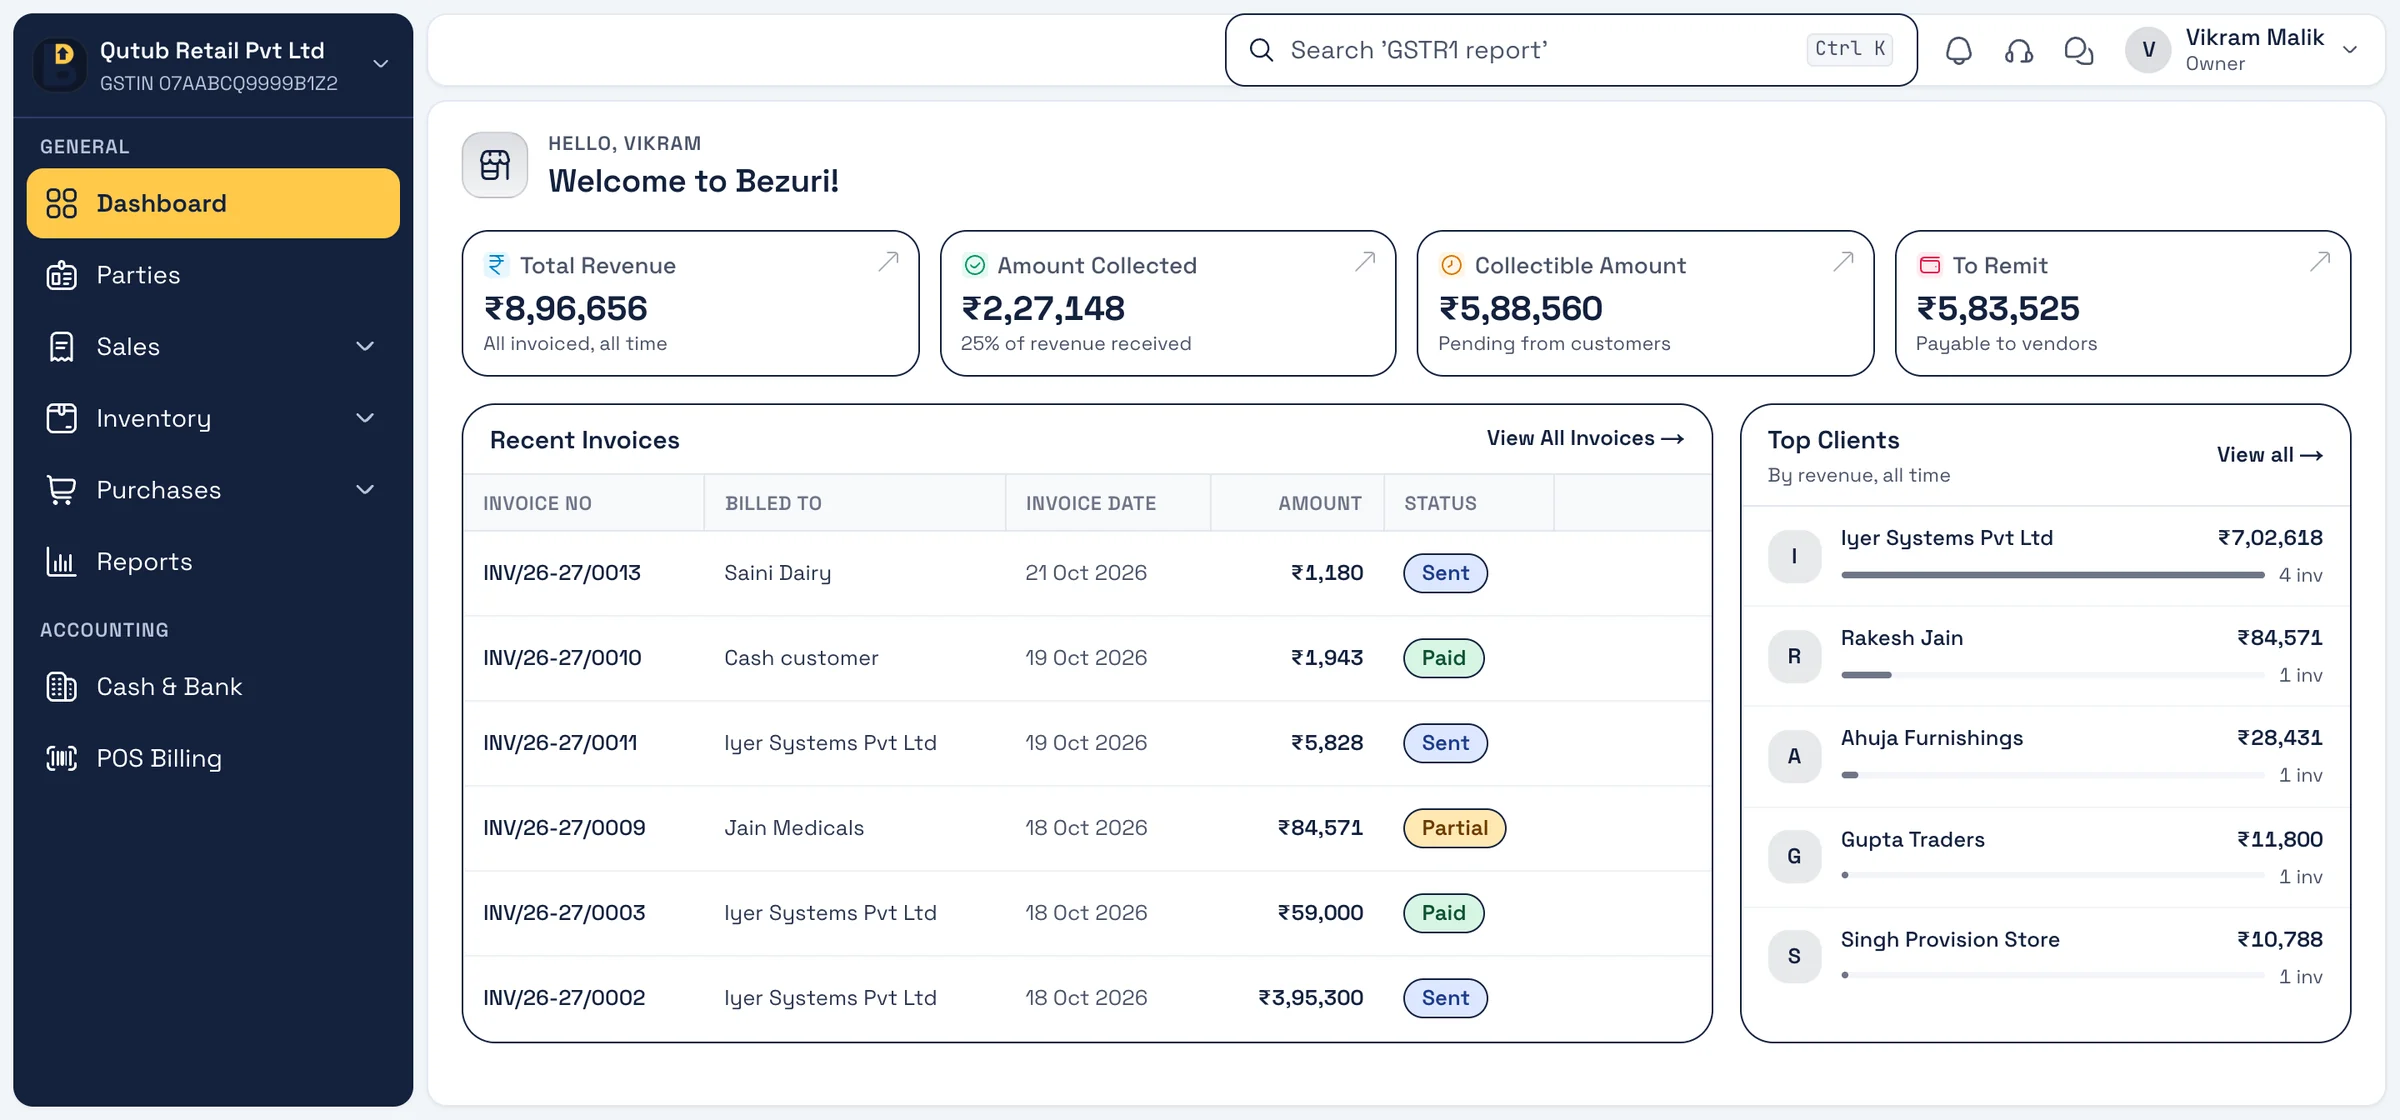Select invoice number INV/26-27/0009
Viewport: 2400px width, 1120px height.
click(564, 828)
